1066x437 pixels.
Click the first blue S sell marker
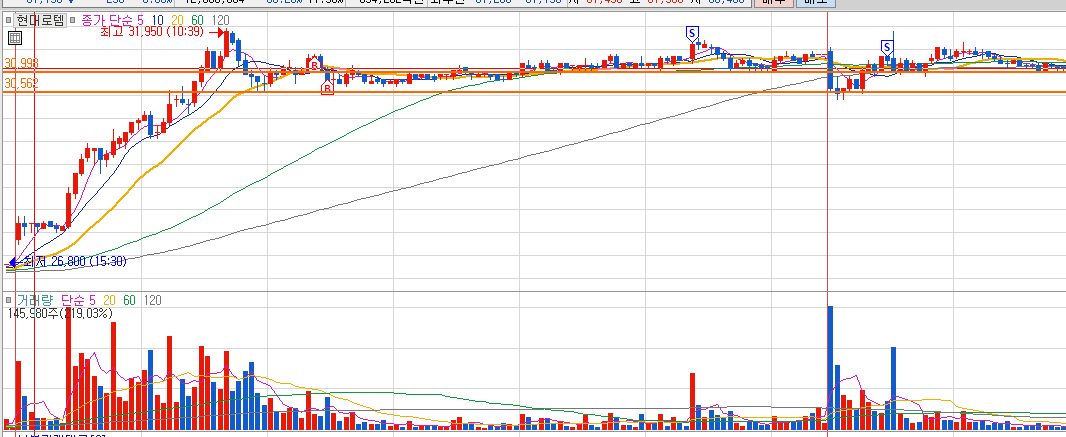(x=692, y=32)
